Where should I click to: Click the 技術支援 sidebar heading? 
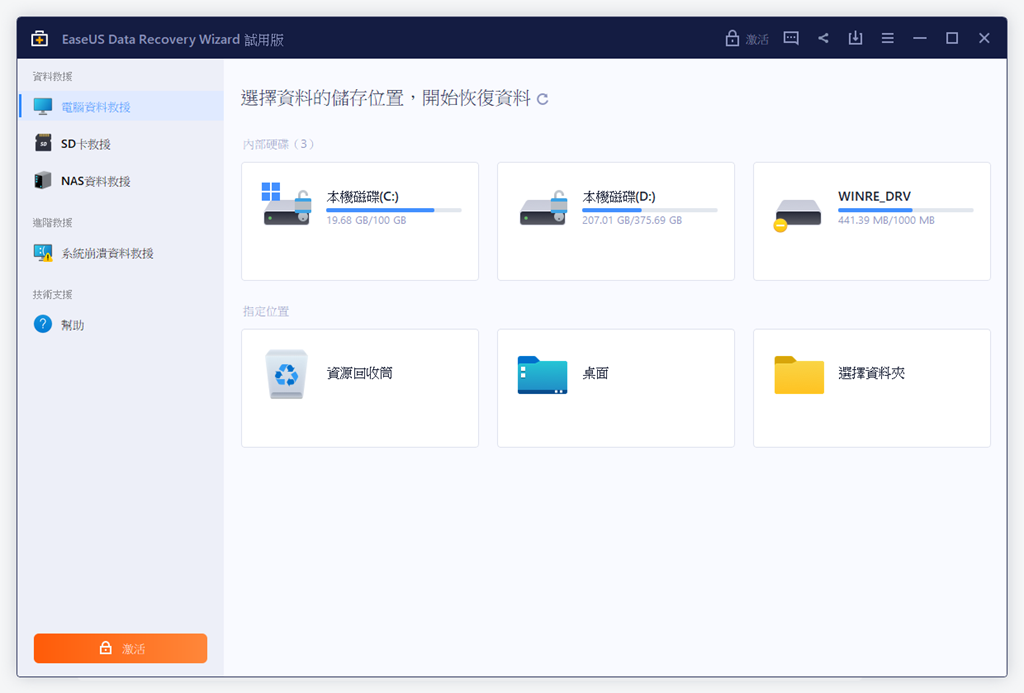tap(52, 295)
